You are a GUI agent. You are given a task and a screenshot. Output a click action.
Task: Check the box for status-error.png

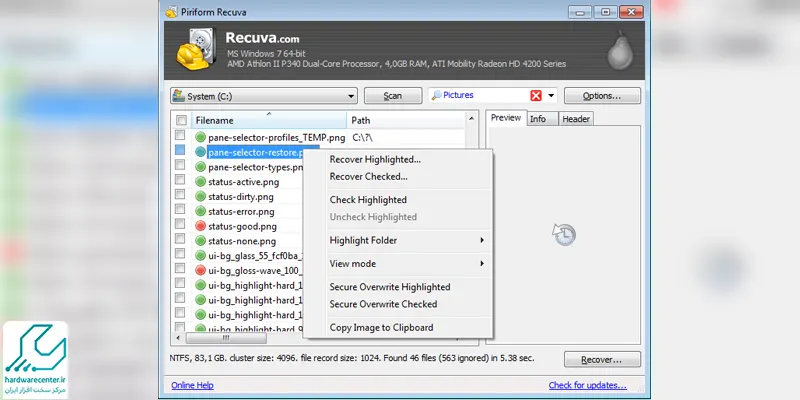(180, 209)
